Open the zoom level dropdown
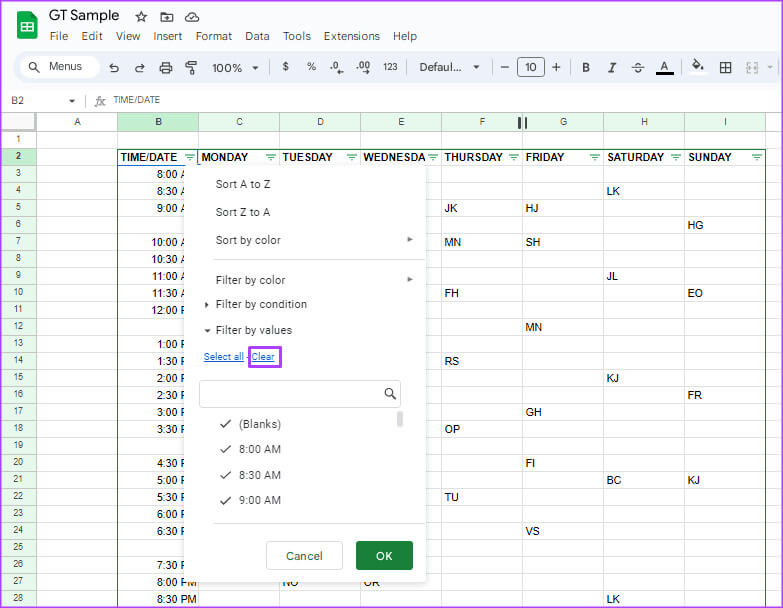 [x=235, y=68]
